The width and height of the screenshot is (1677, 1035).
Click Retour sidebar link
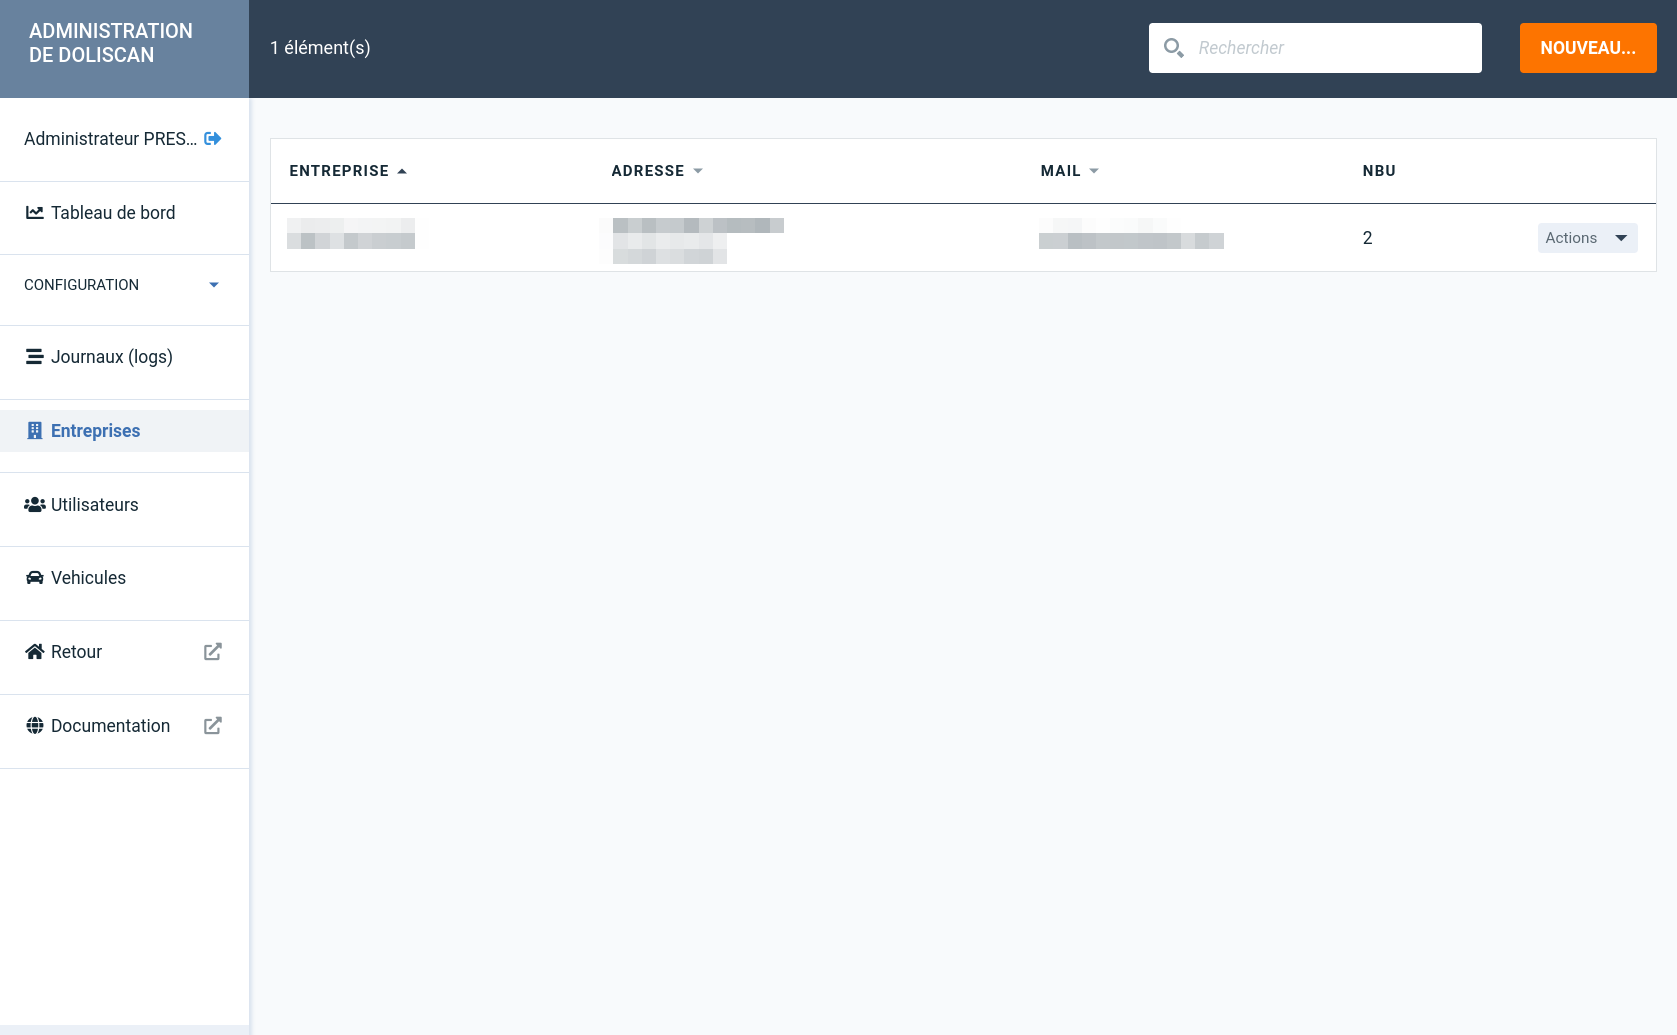pyautogui.click(x=124, y=652)
